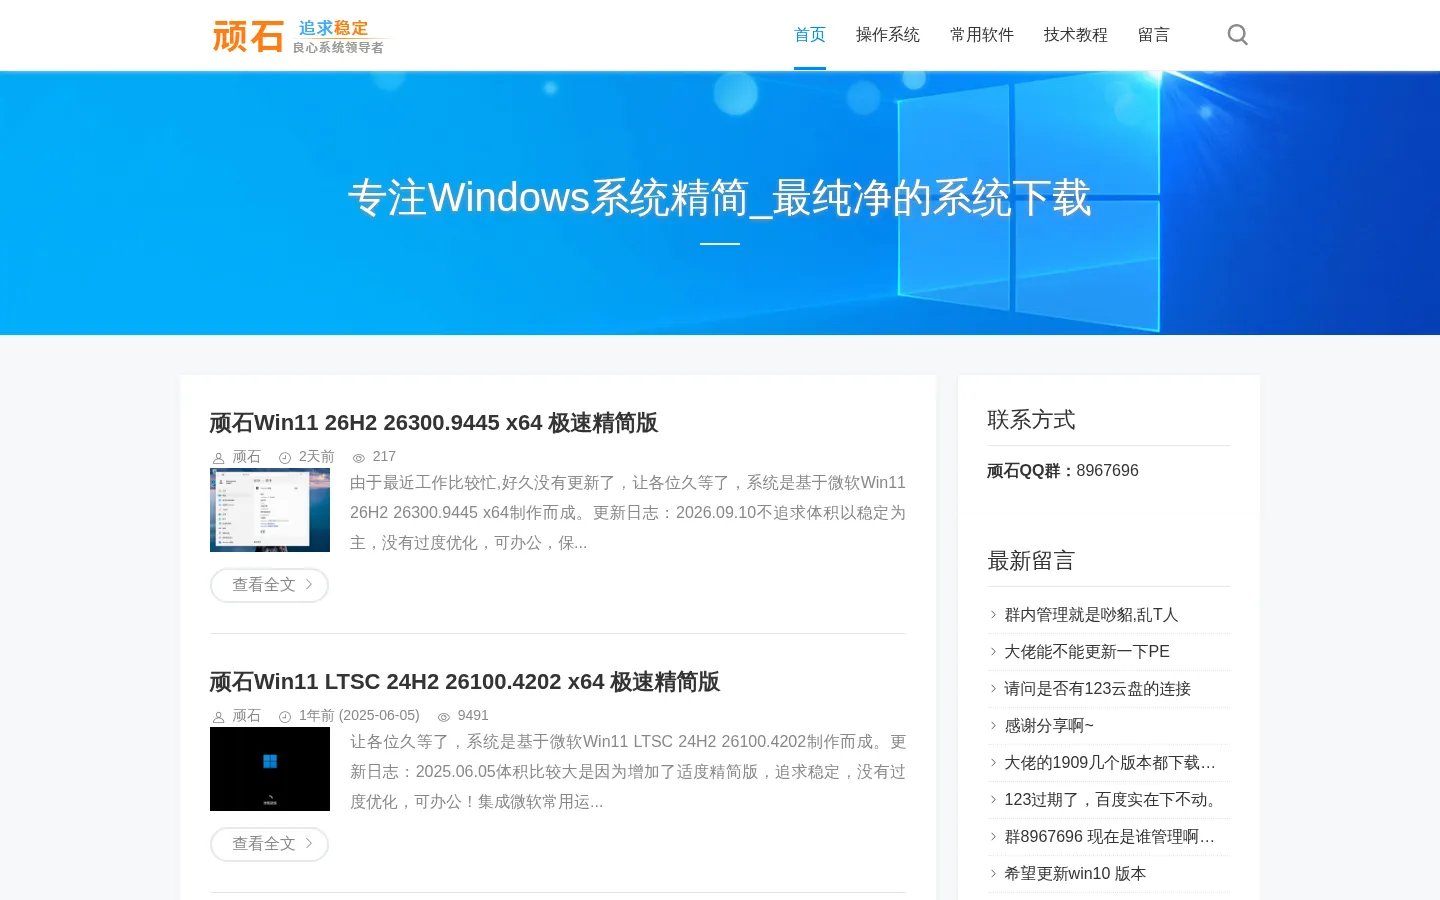Image resolution: width=1440 pixels, height=900 pixels.
Task: Click the 最新留言 heading
Action: point(1031,561)
